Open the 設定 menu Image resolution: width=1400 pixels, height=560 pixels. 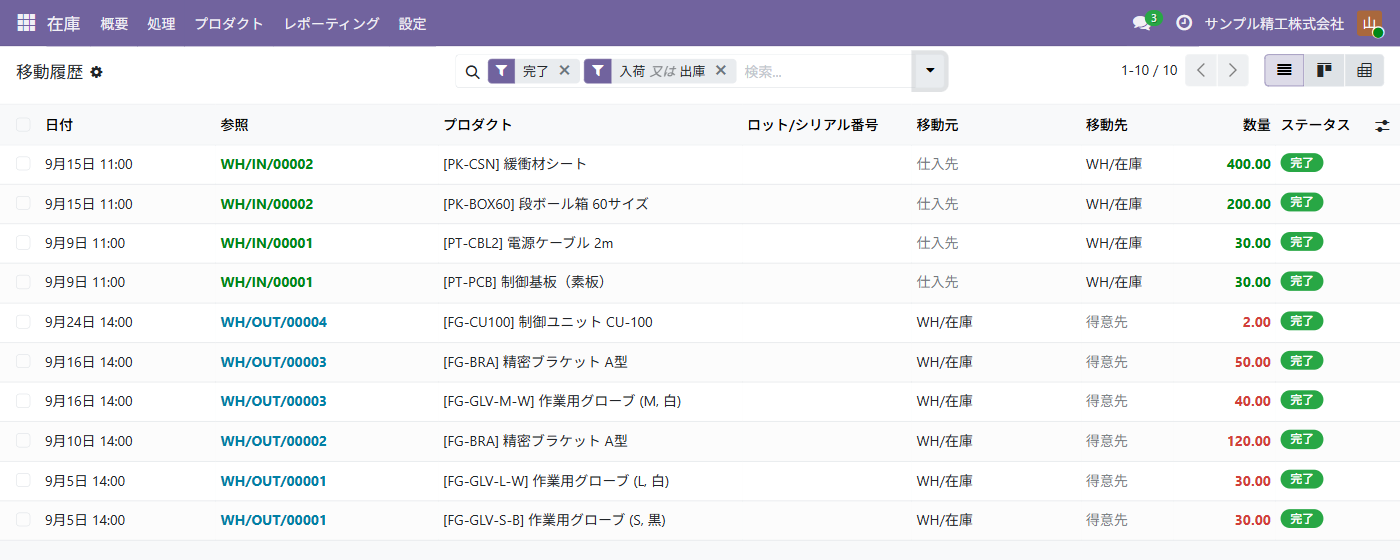(x=412, y=23)
